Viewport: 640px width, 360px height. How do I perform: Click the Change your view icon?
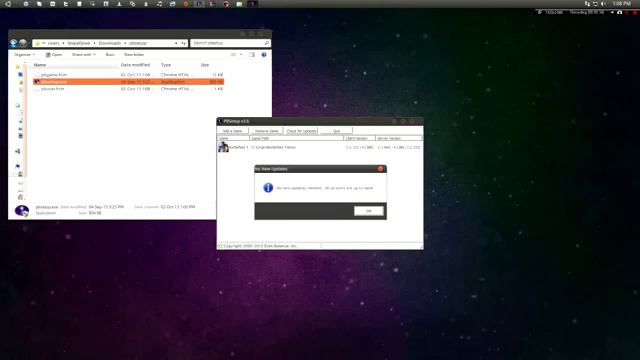(233, 54)
